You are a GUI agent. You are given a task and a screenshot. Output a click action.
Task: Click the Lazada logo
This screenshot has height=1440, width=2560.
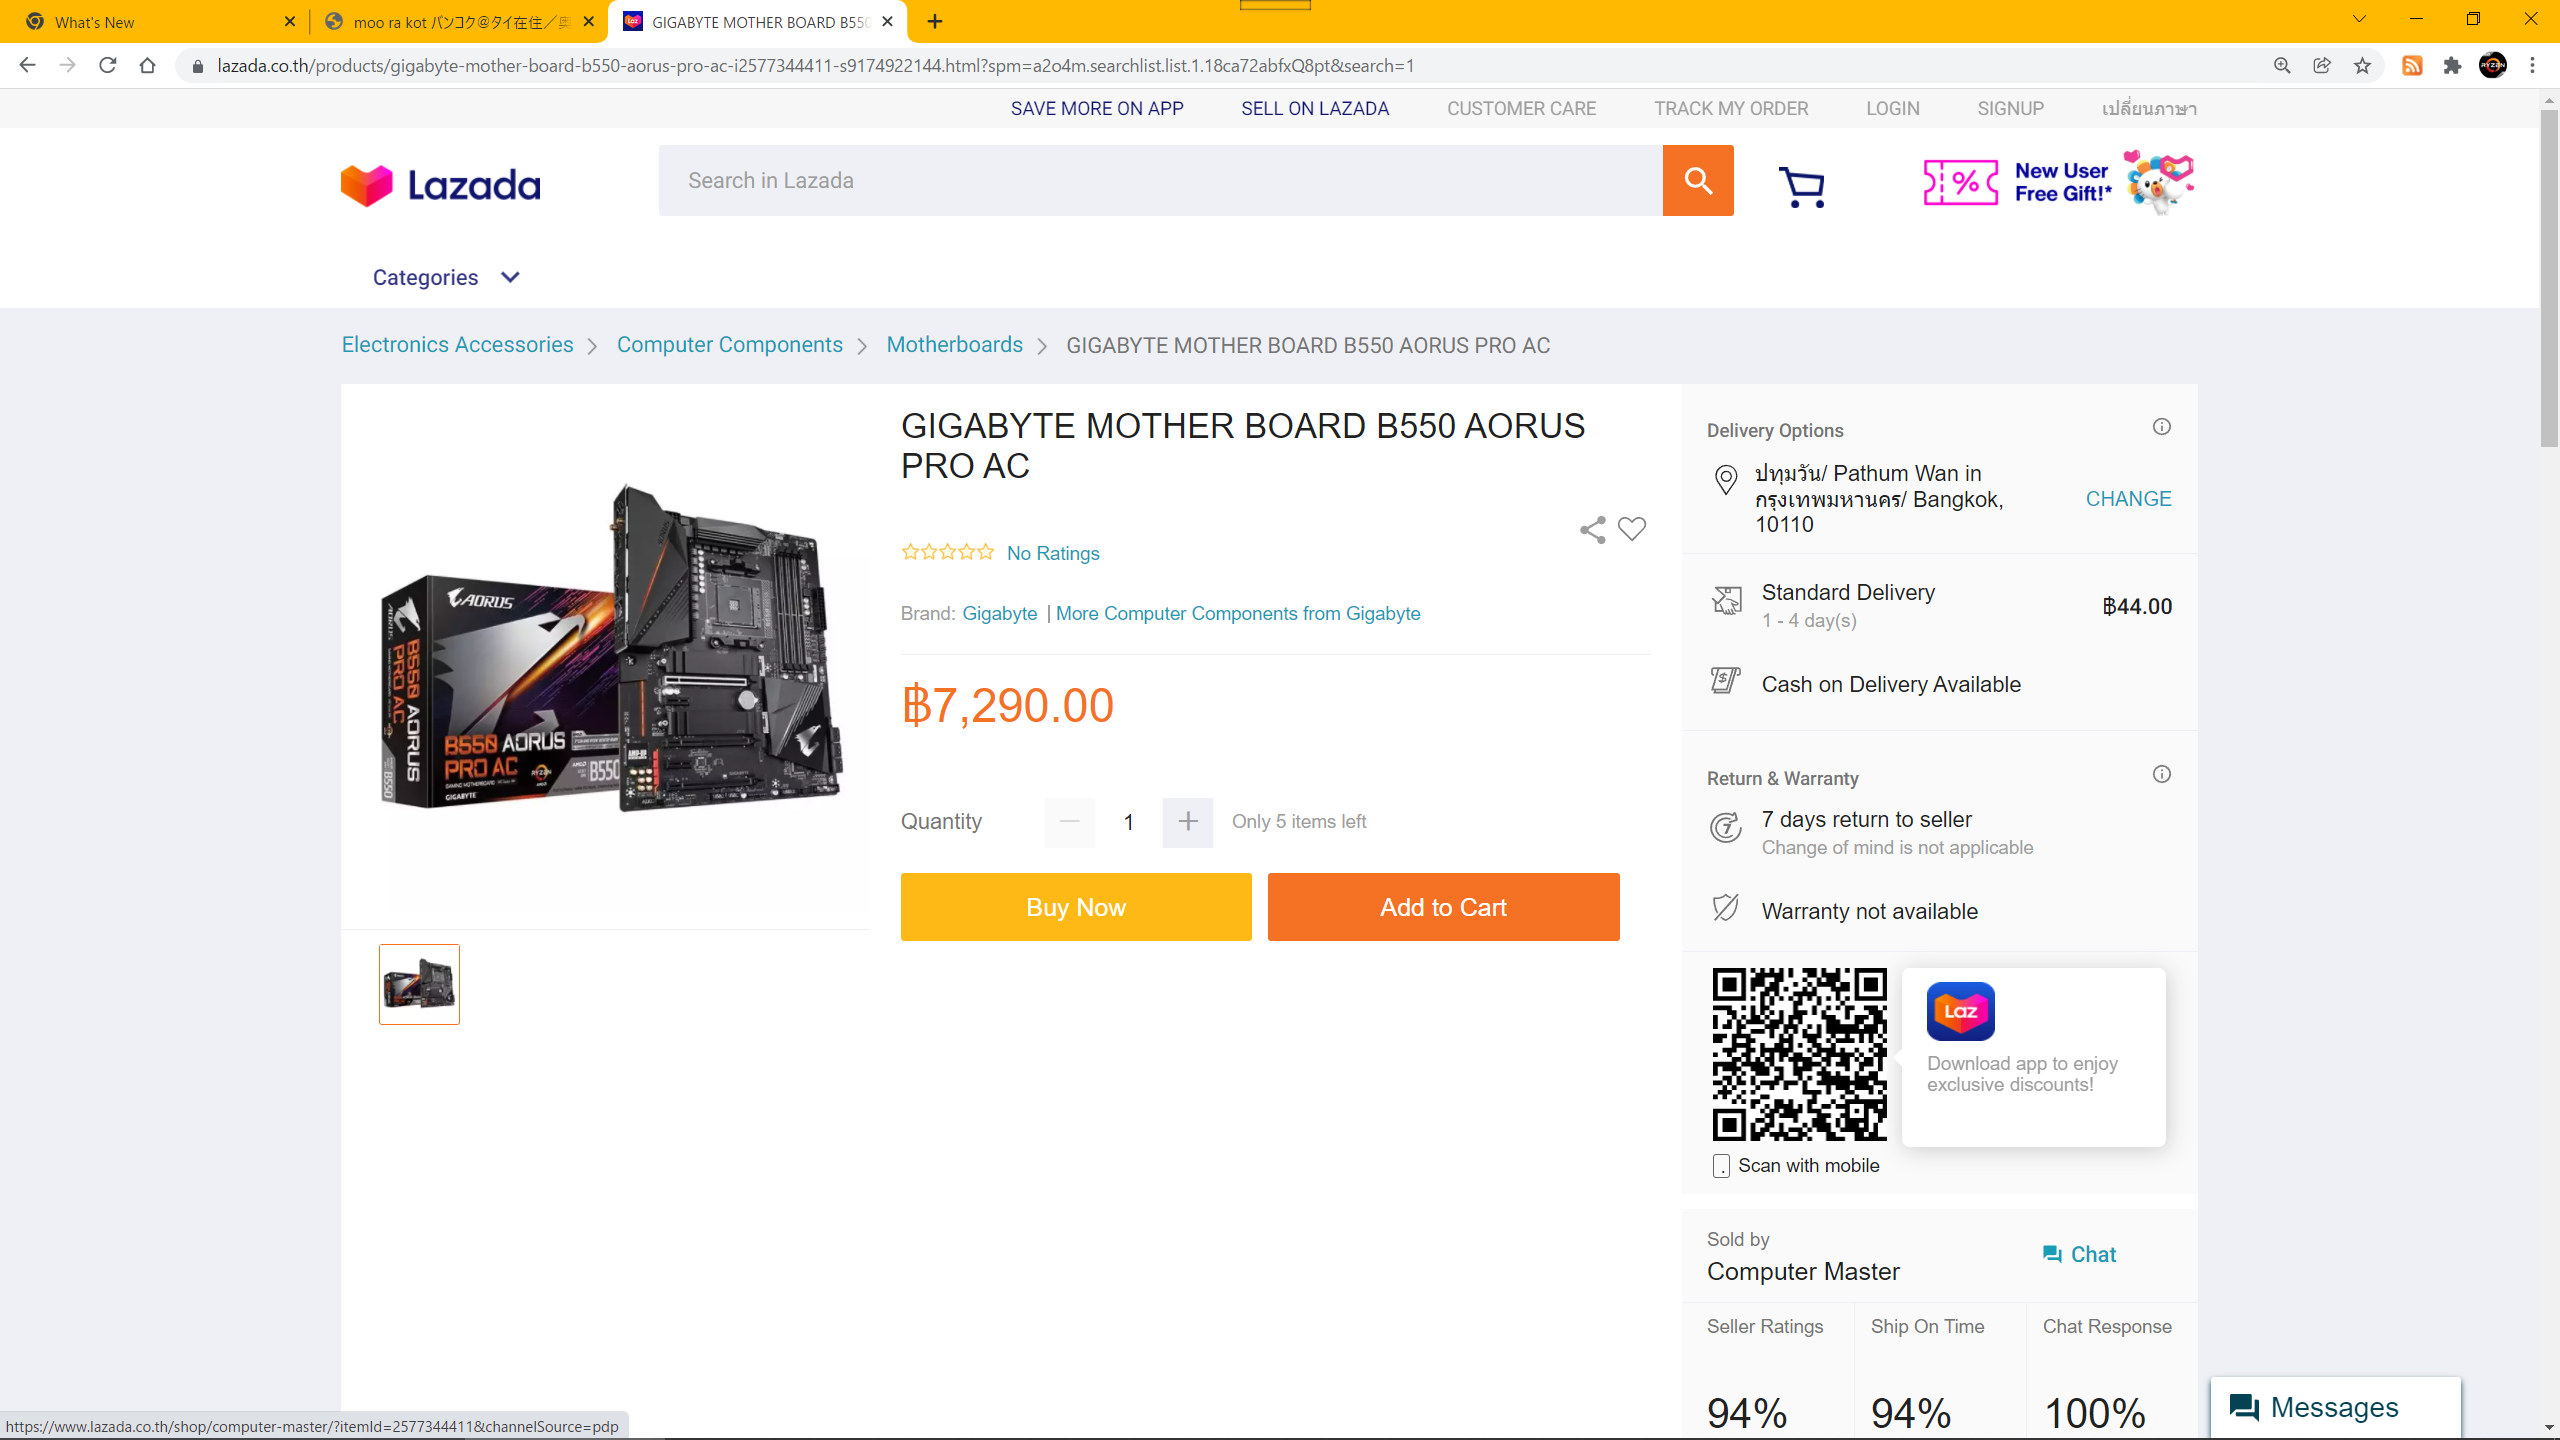(x=440, y=185)
